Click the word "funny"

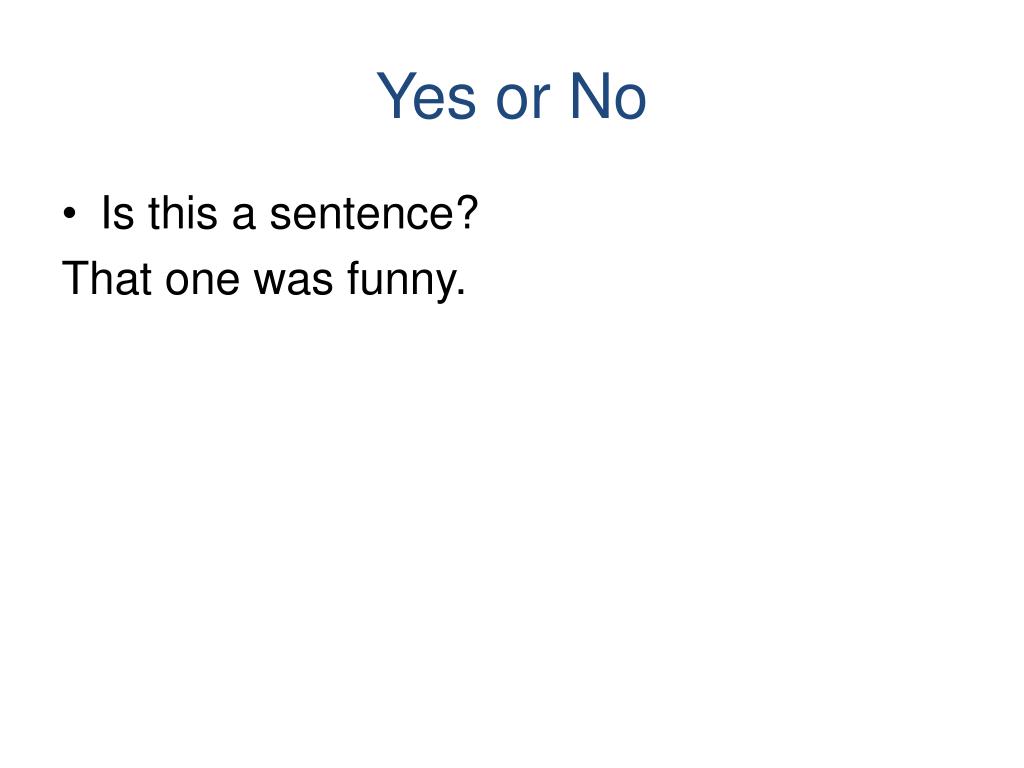[x=400, y=280]
